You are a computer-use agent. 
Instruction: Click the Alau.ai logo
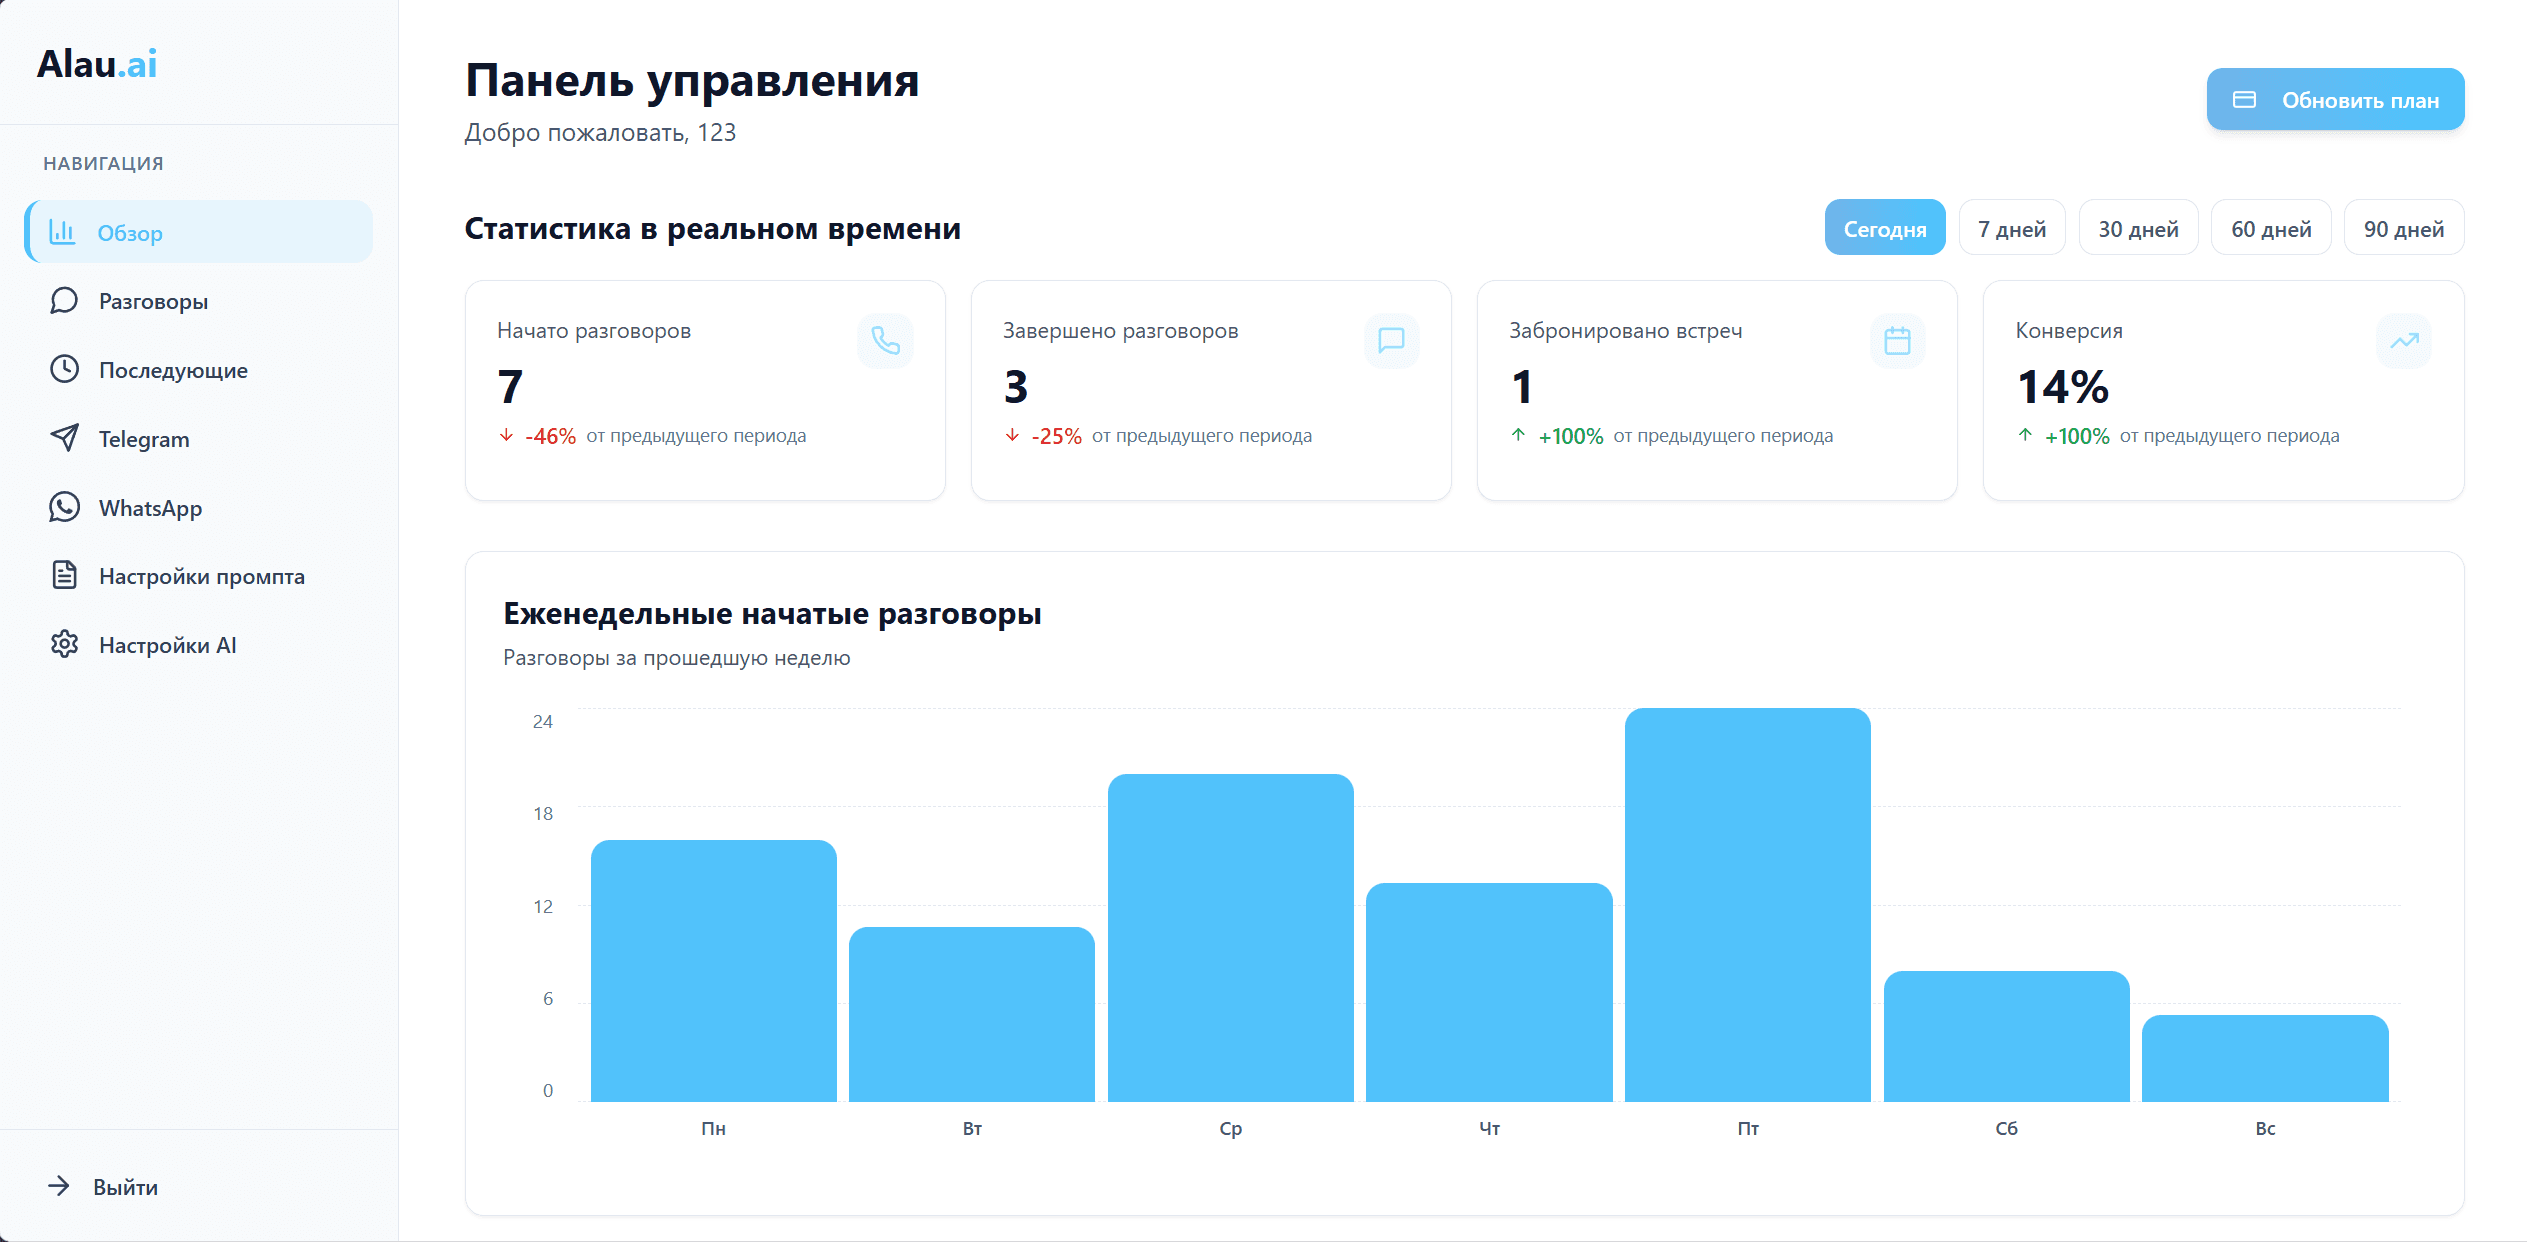(x=97, y=63)
